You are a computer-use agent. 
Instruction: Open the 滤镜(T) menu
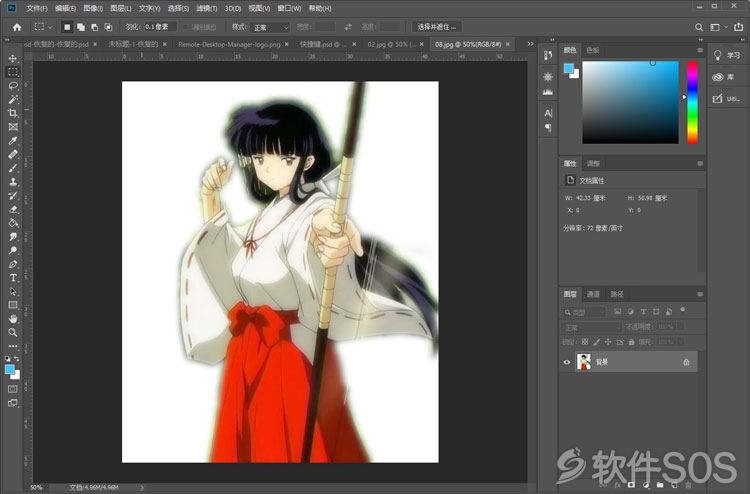[207, 8]
